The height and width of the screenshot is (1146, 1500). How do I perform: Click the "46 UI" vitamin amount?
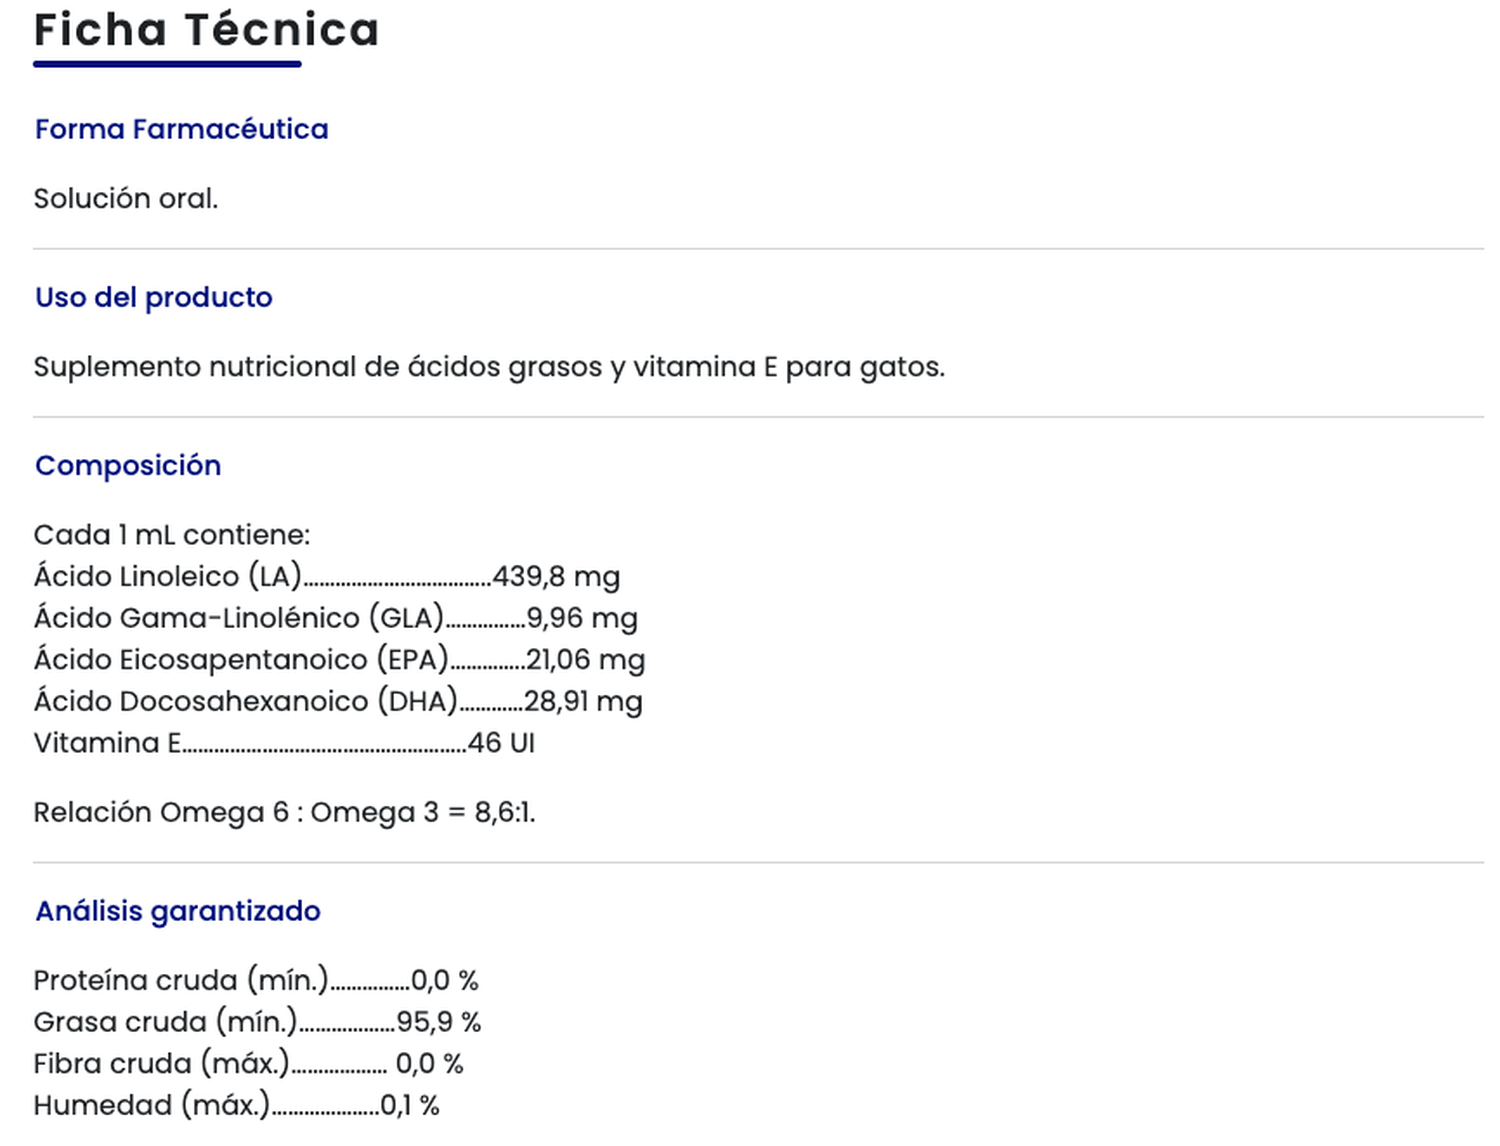coord(501,743)
